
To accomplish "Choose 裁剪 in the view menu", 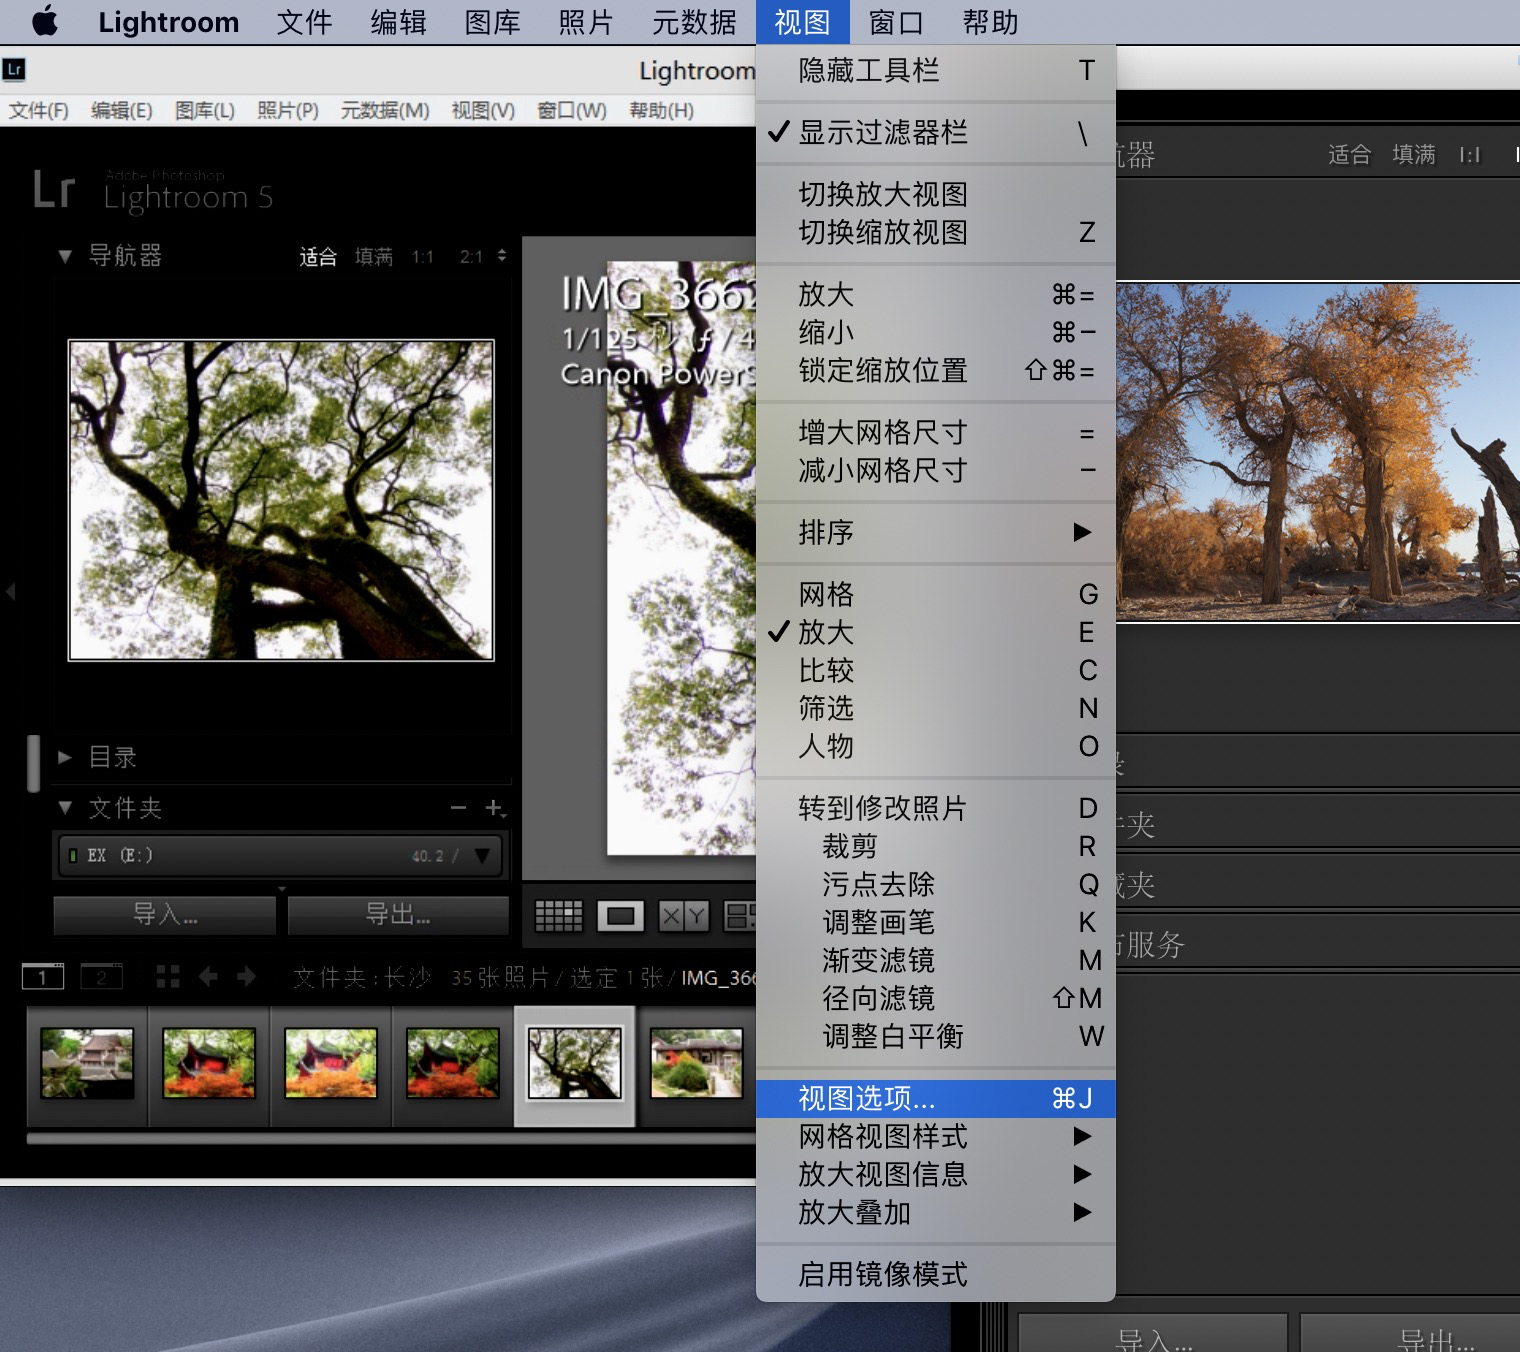I will [x=936, y=846].
